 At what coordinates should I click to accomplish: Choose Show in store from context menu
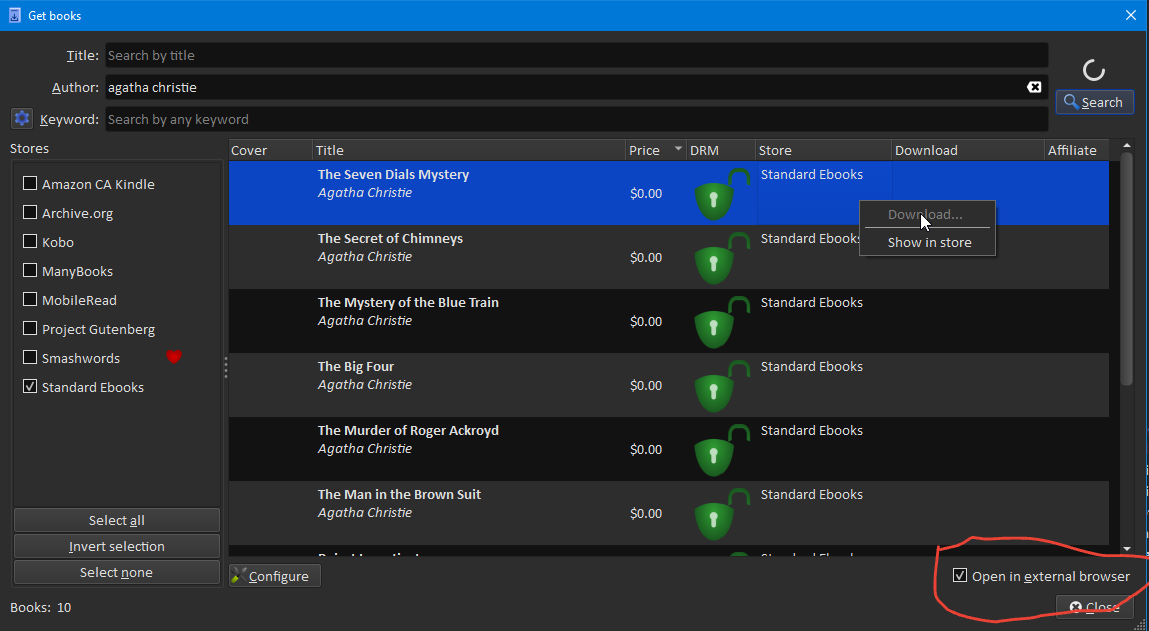tap(927, 242)
